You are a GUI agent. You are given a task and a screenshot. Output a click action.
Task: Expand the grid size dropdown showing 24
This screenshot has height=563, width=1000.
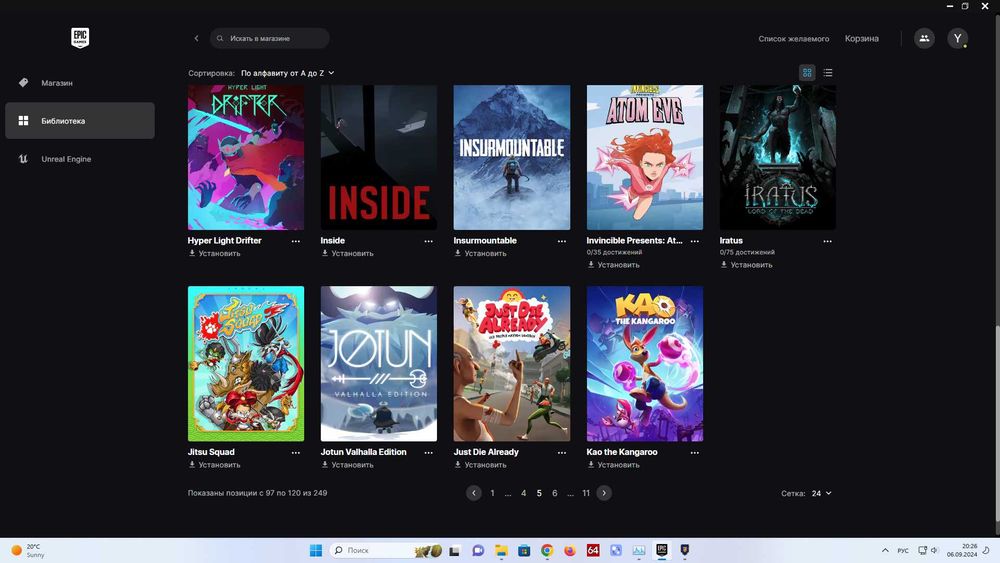[x=821, y=494]
